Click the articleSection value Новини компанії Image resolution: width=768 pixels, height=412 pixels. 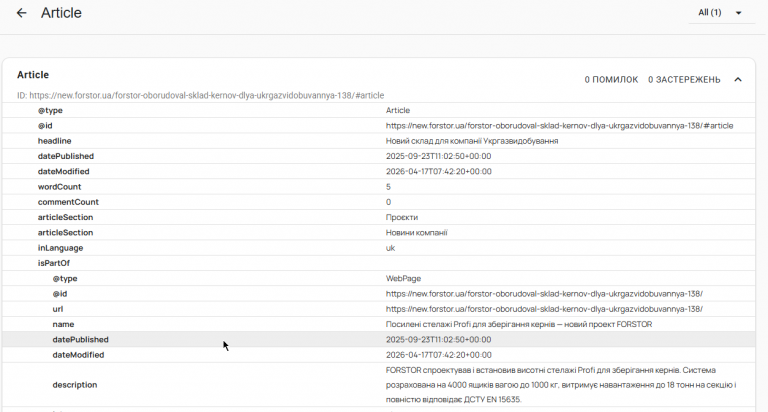[x=416, y=232]
